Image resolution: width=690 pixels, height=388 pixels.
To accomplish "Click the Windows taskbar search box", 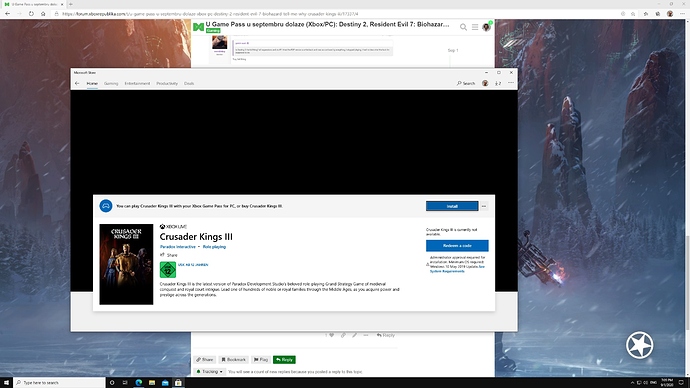I will click(x=60, y=383).
